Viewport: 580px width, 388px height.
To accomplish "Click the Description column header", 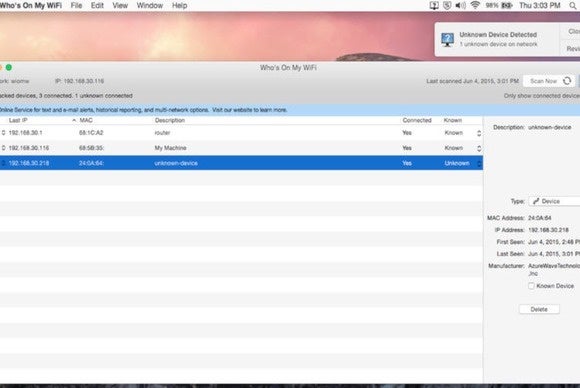I will (170, 121).
